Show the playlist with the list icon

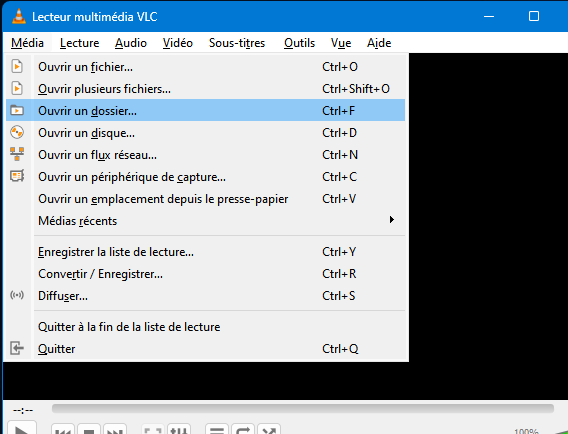pos(217,429)
